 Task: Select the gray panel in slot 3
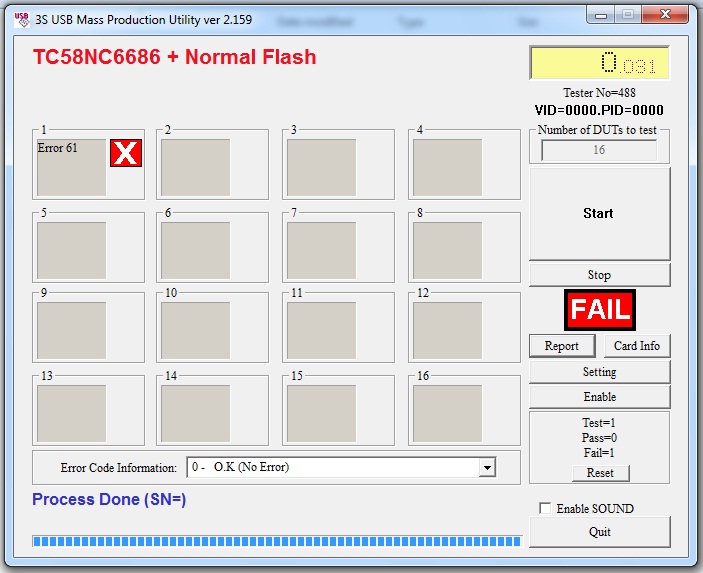coord(321,167)
